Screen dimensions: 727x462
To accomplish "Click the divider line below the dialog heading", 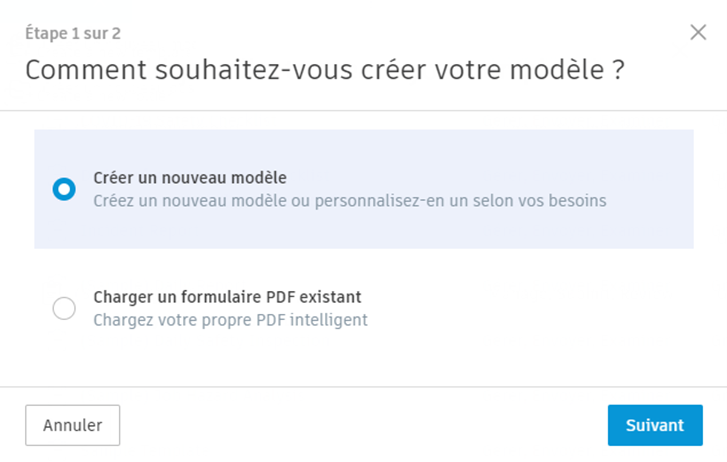I will (363, 110).
